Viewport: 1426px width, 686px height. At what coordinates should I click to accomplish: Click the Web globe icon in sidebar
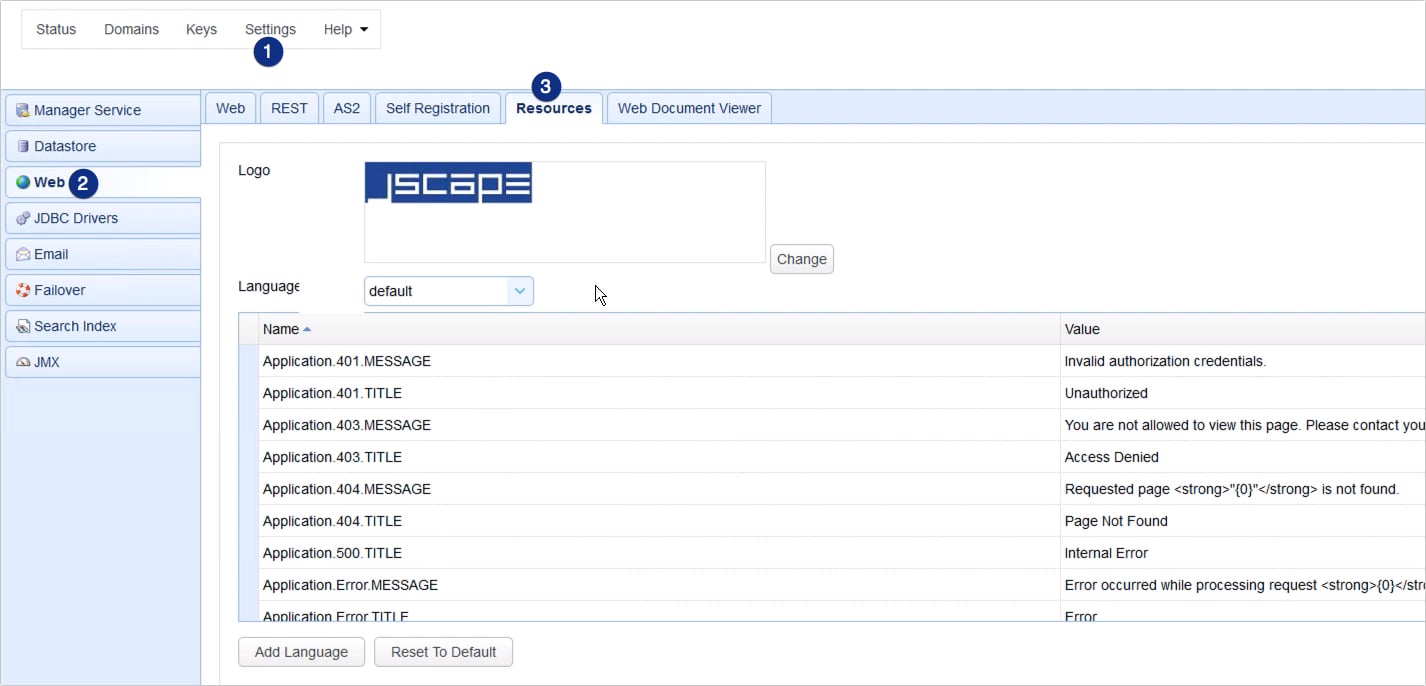23,182
